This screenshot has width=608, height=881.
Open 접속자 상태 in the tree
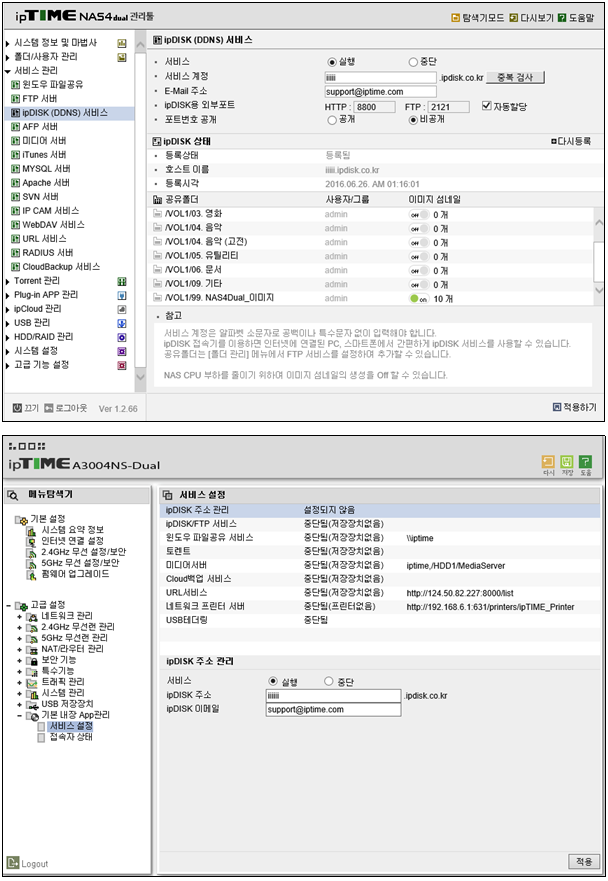pos(71,737)
